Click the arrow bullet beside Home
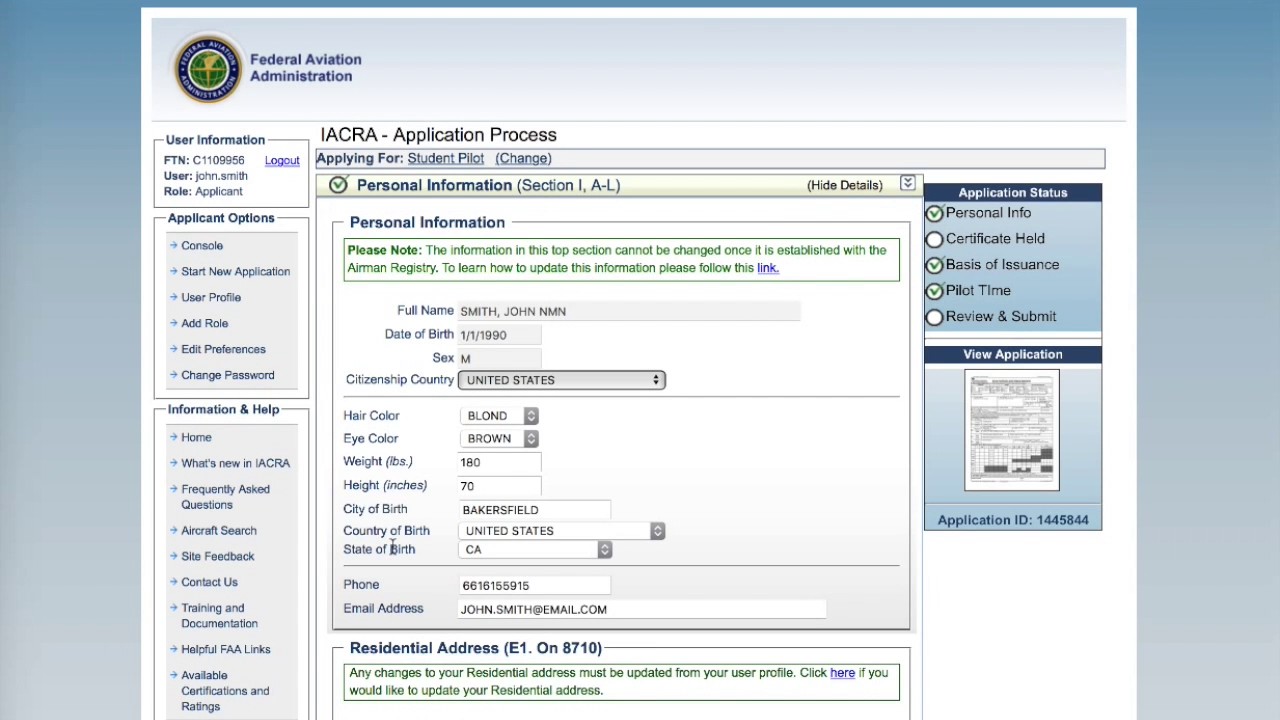This screenshot has height=720, width=1280. click(x=173, y=437)
